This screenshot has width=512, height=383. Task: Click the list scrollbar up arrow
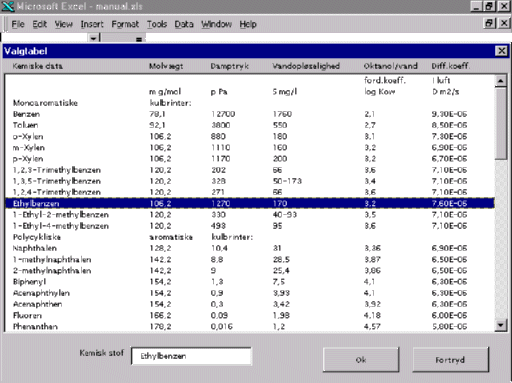[501, 81]
